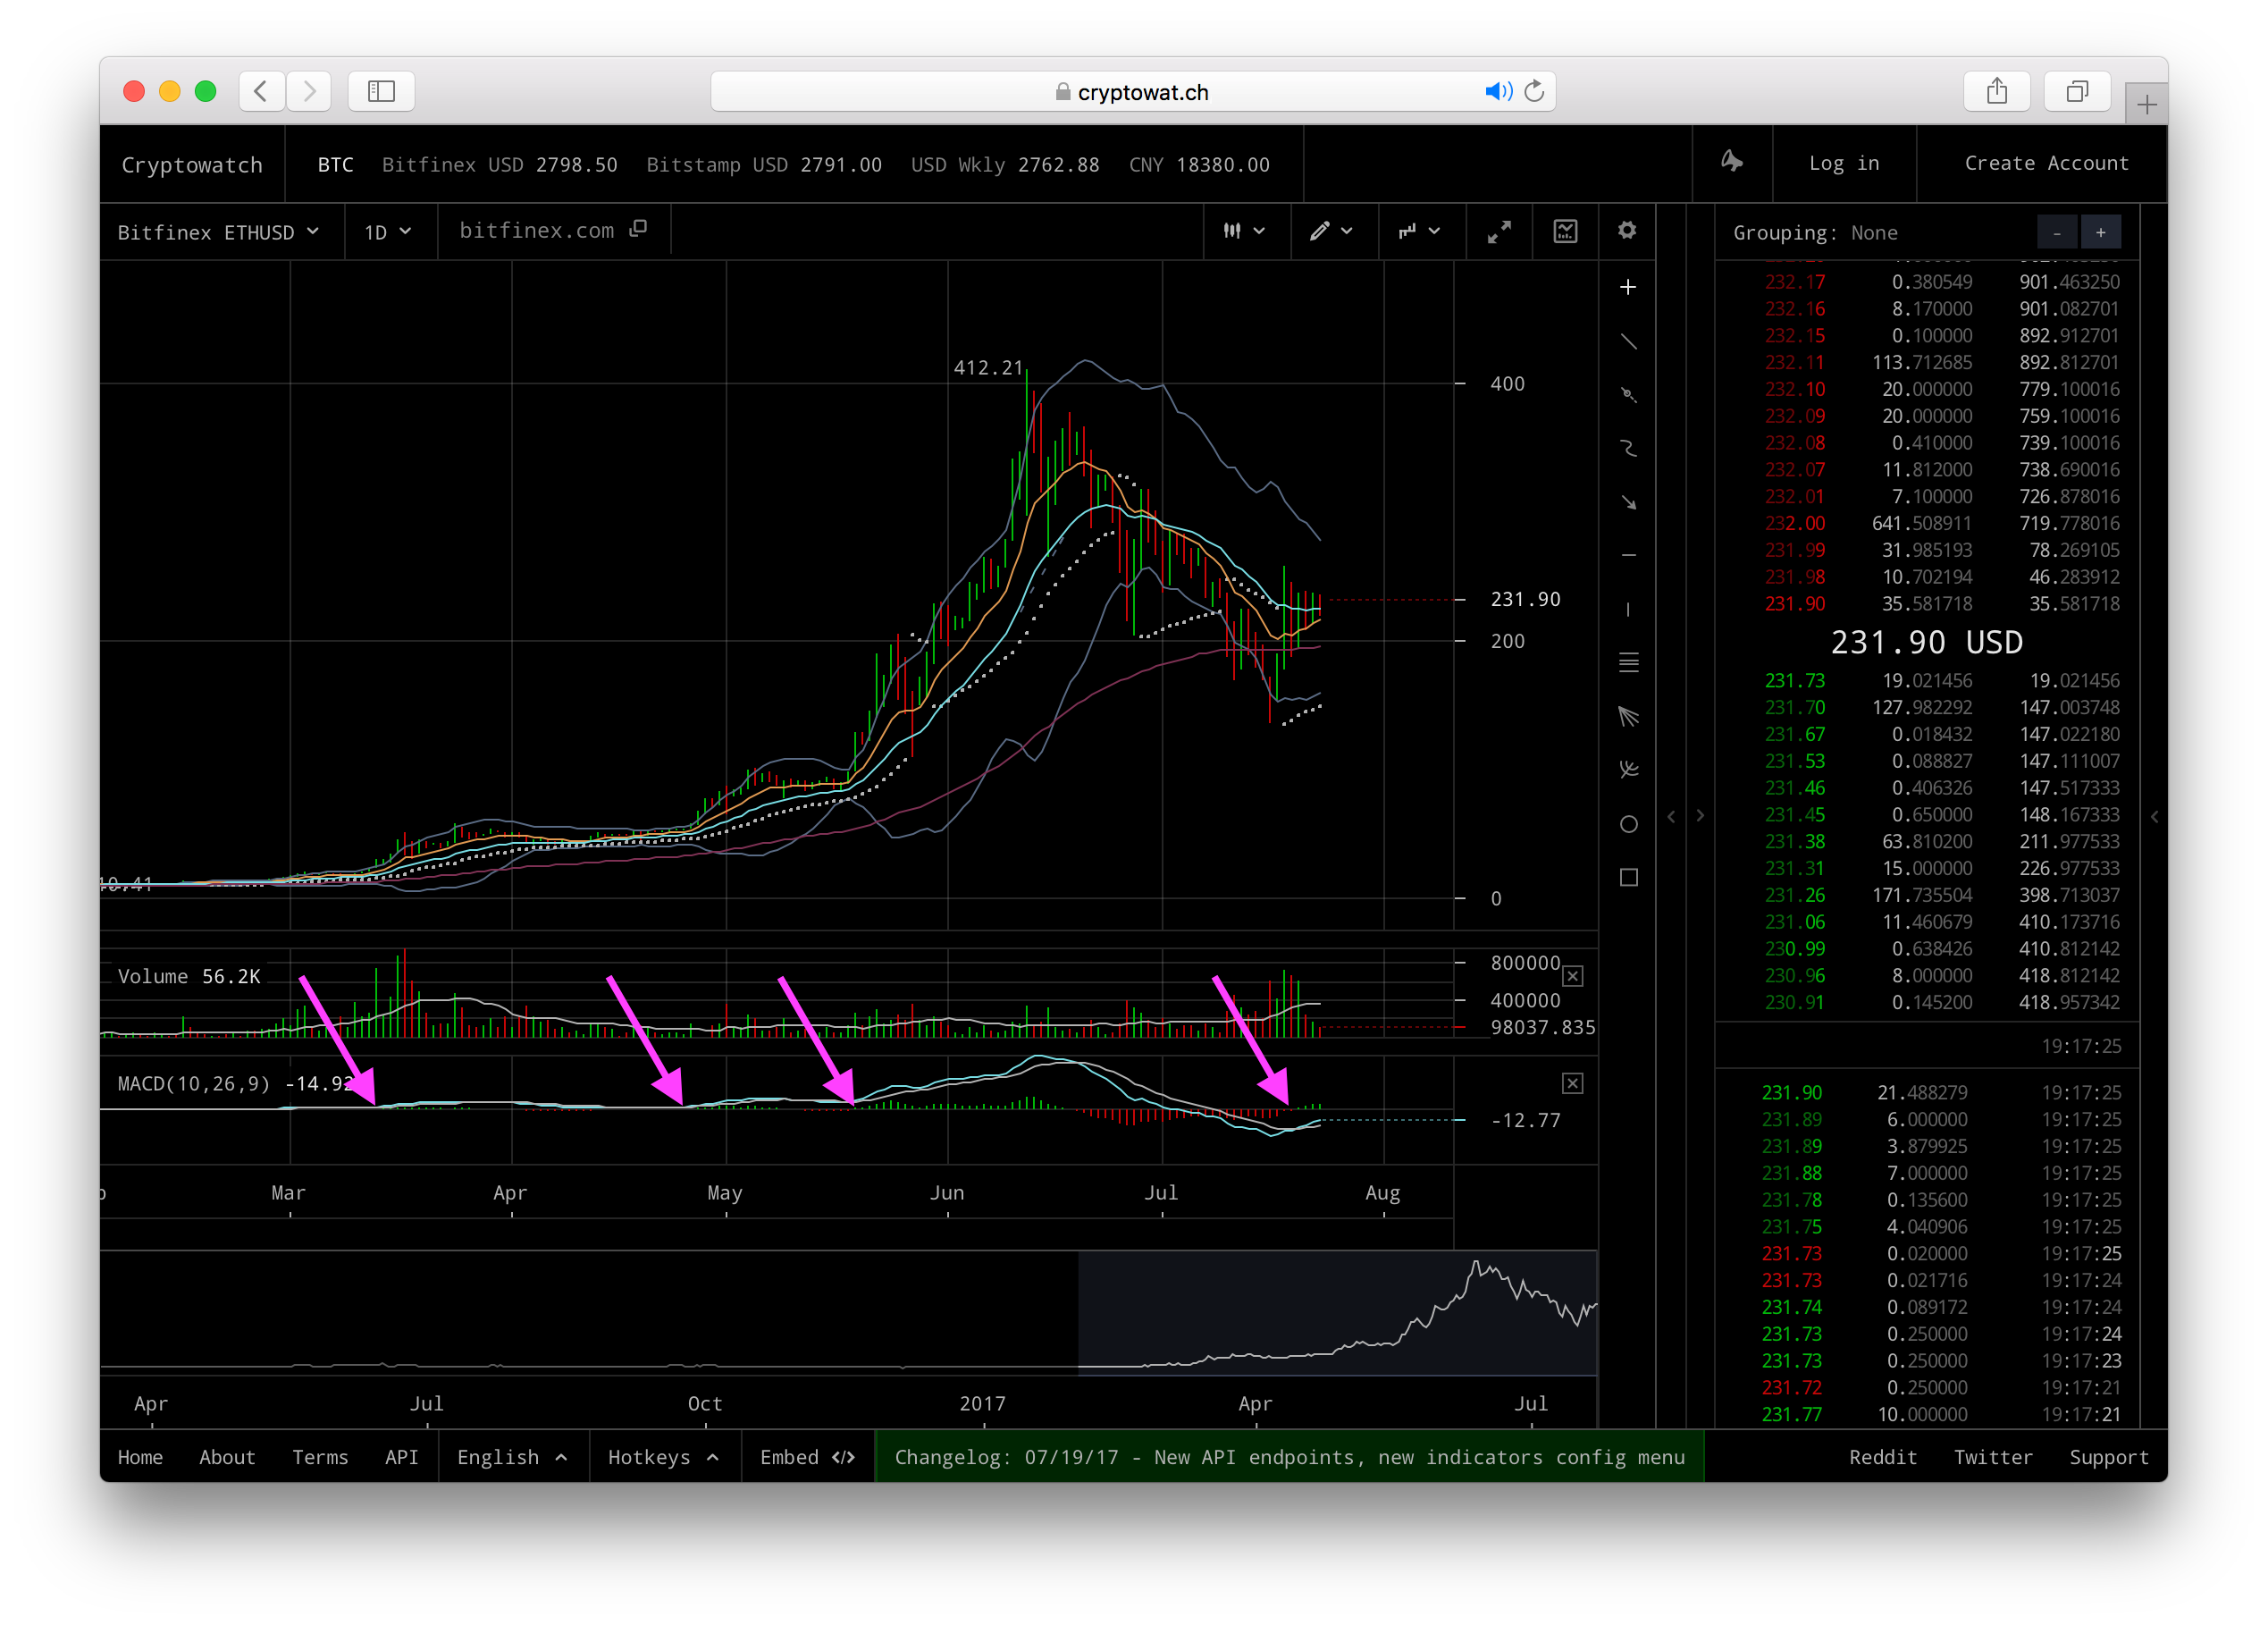Viewport: 2268px width, 1625px height.
Task: Go to Home footer link
Action: pos(140,1457)
